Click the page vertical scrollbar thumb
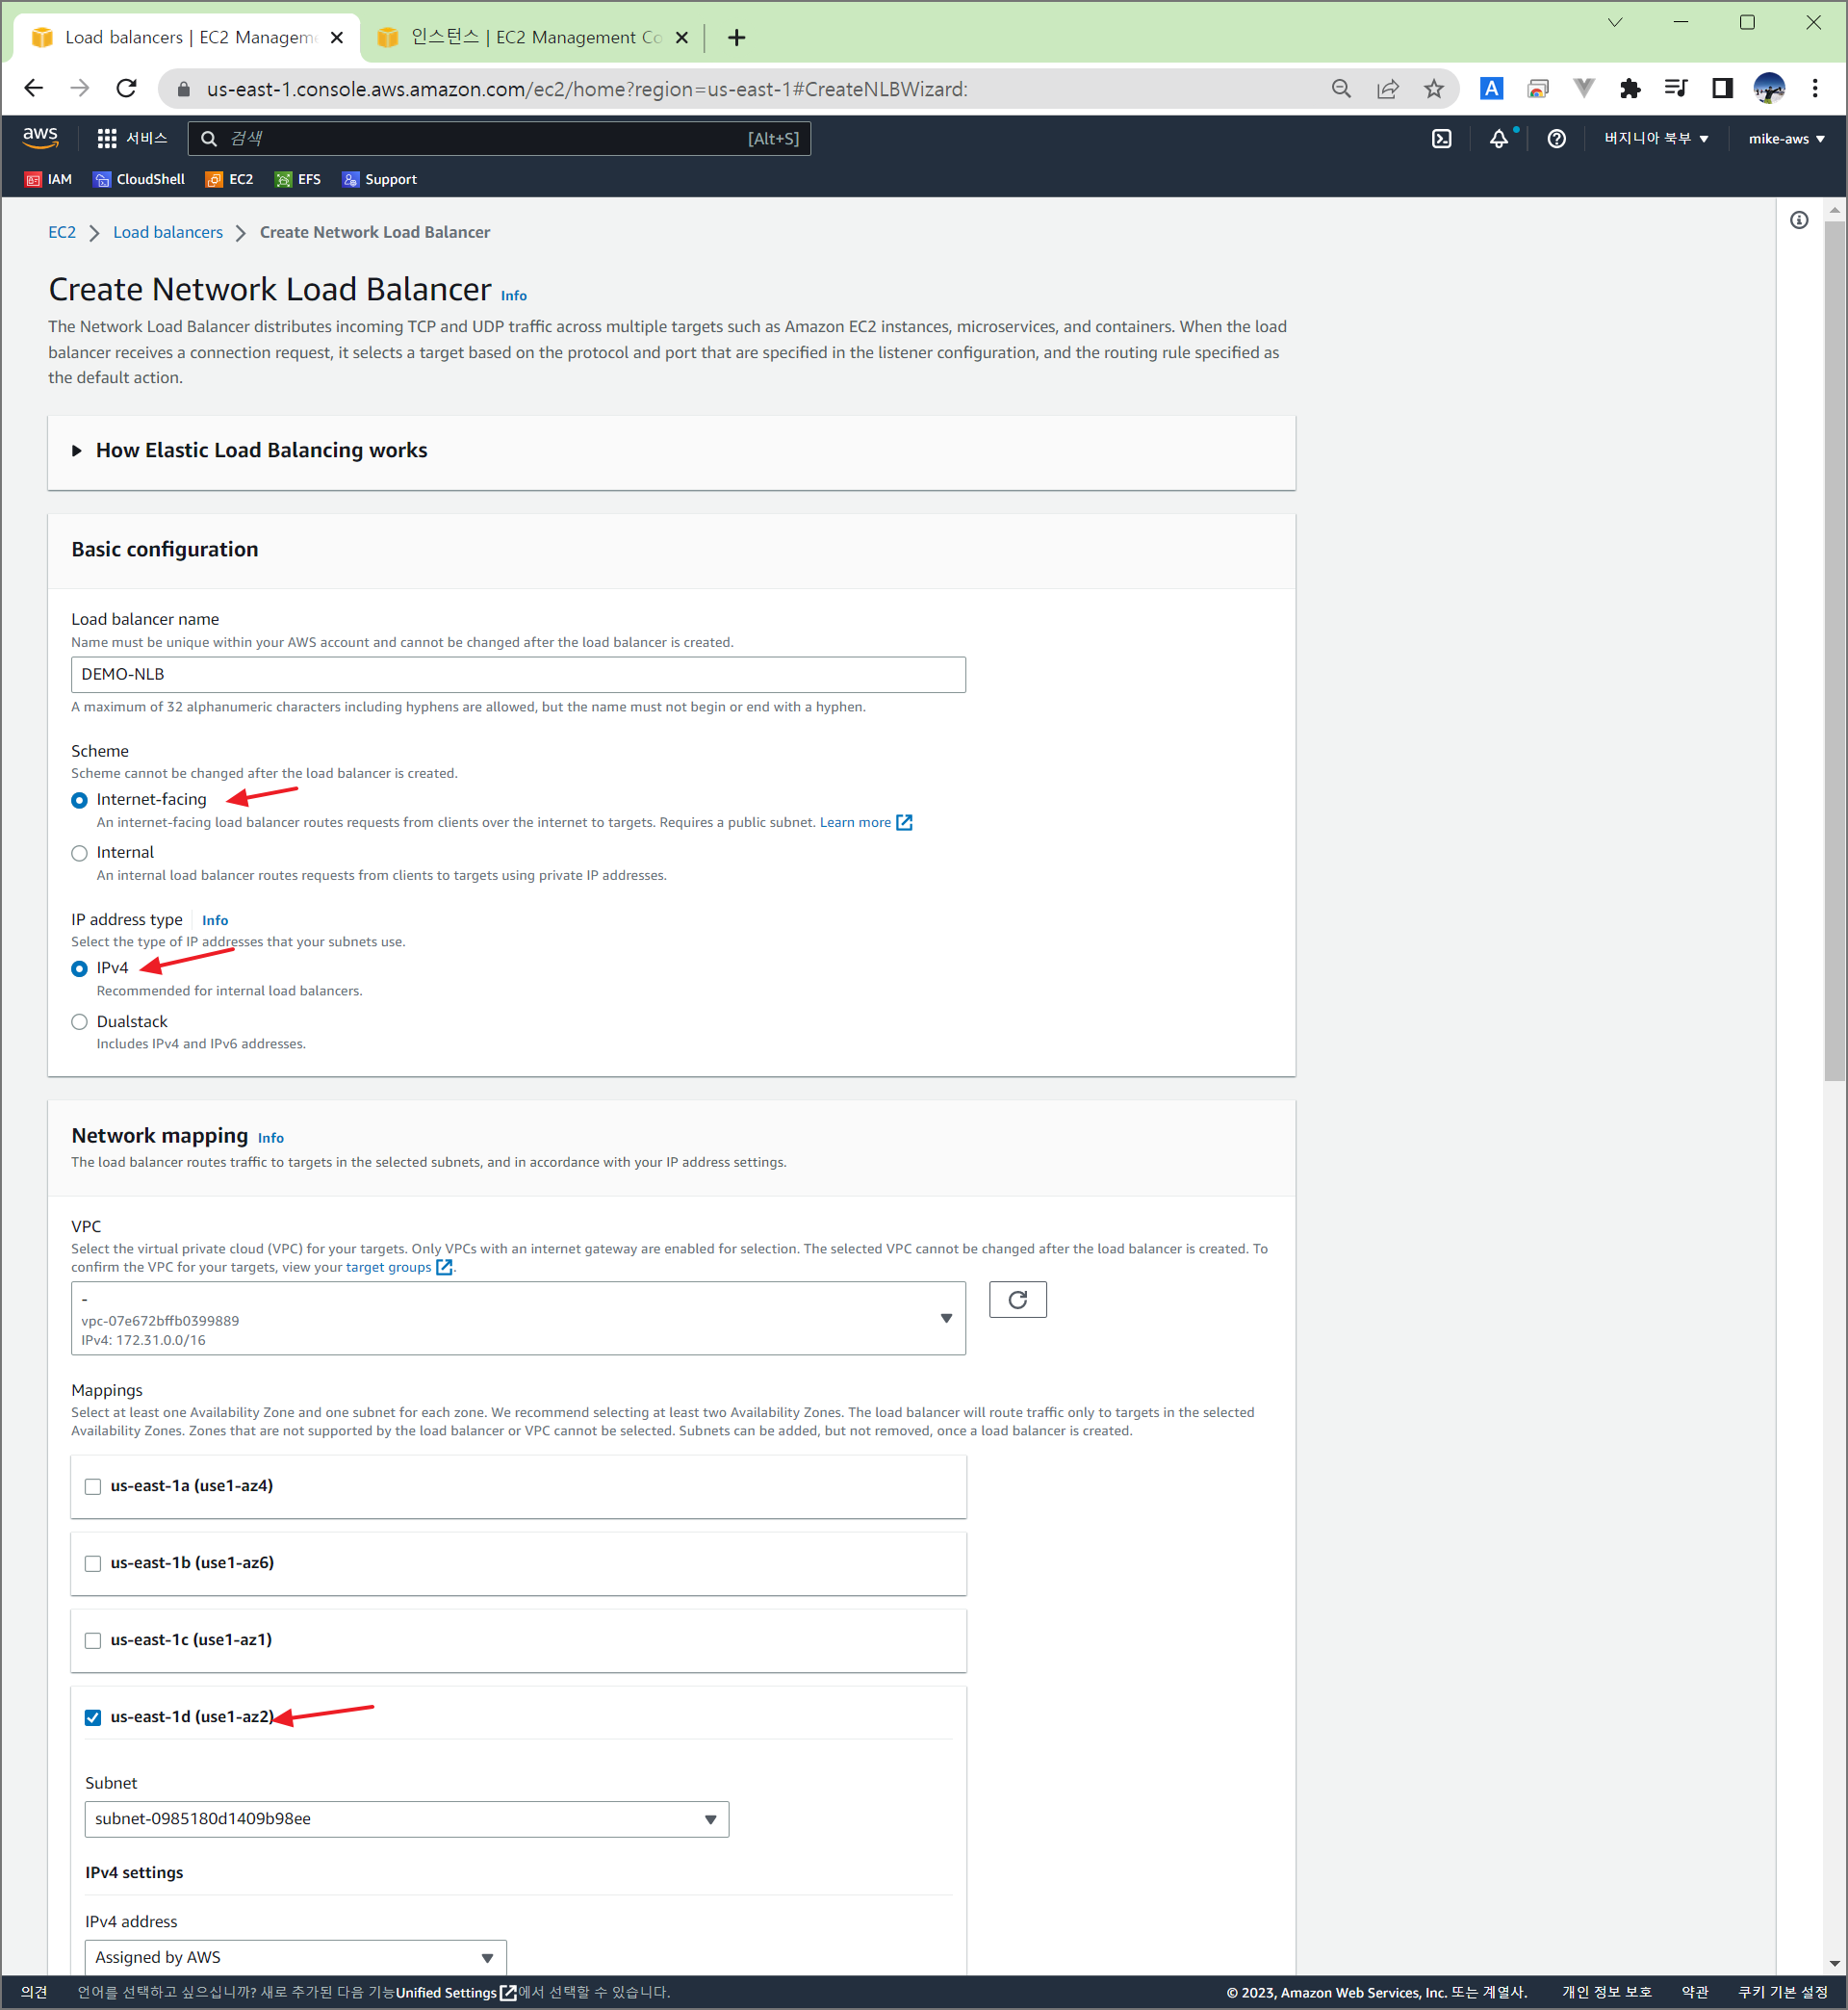The height and width of the screenshot is (2010, 1848). coord(1833,650)
